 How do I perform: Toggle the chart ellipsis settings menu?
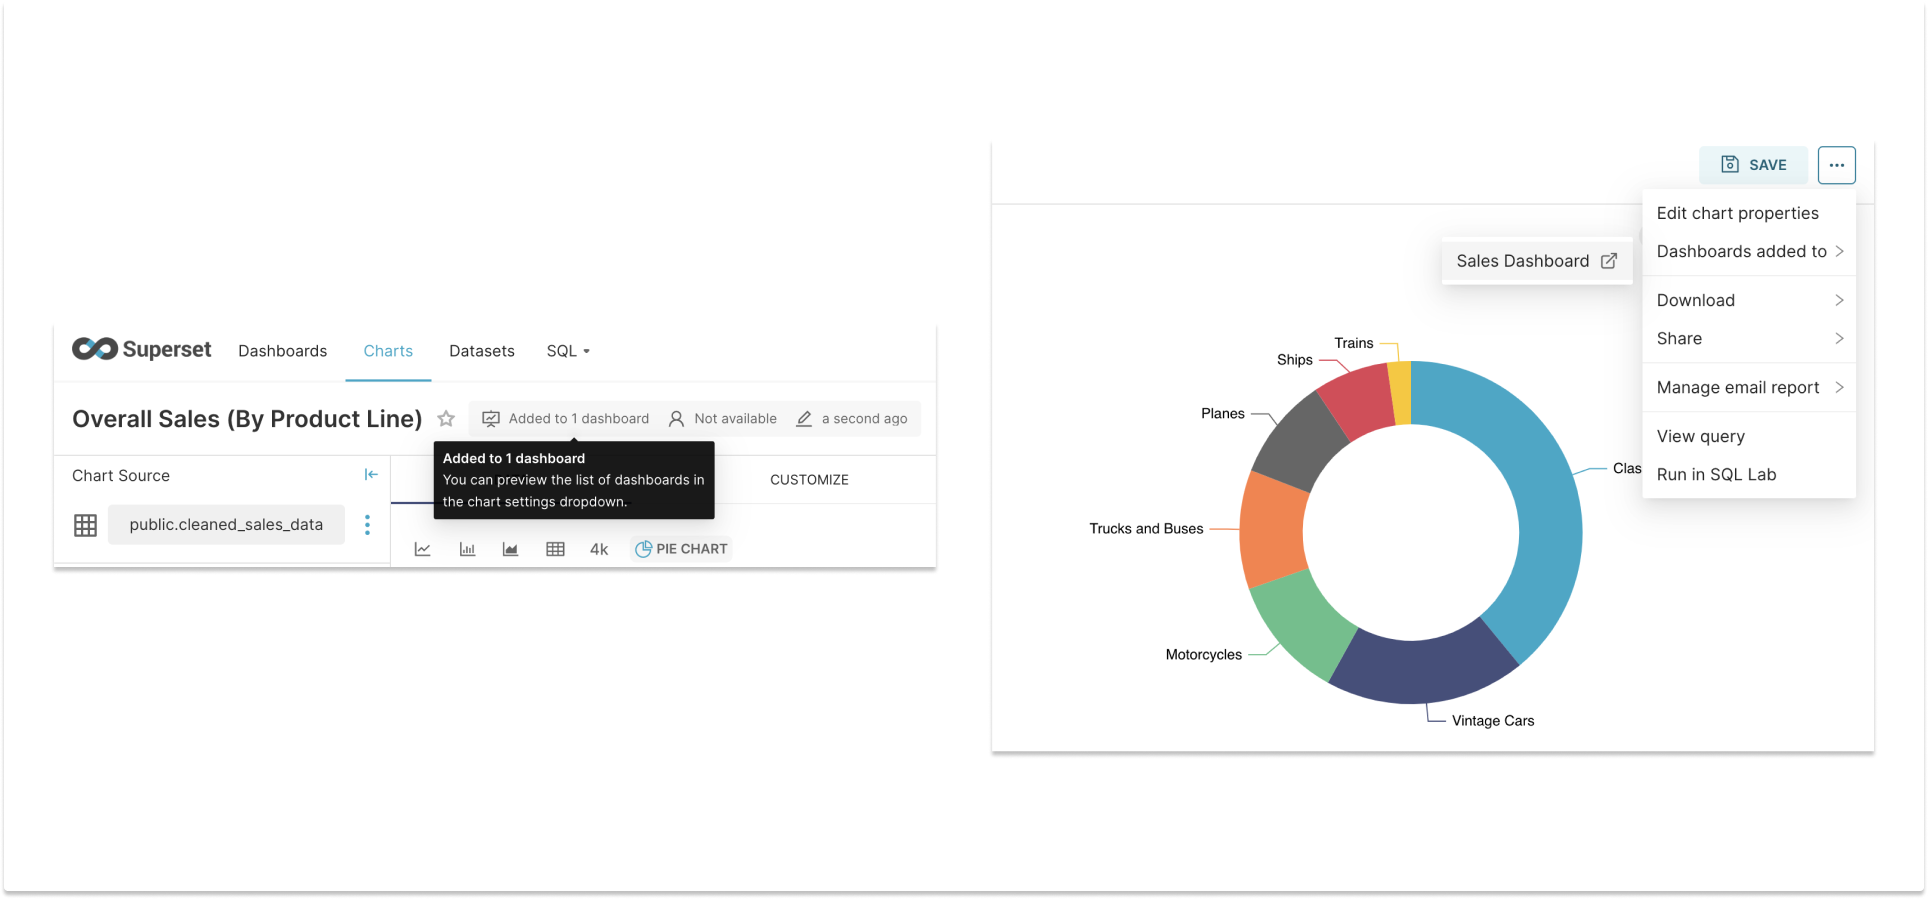1836,165
